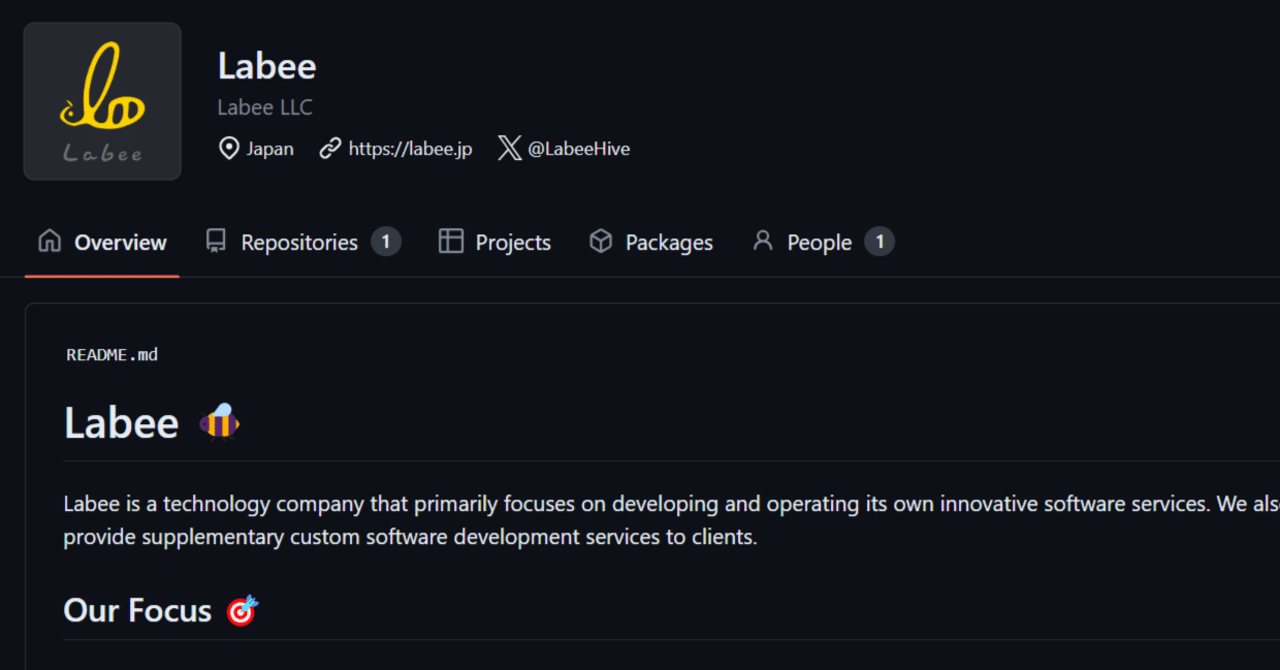The height and width of the screenshot is (670, 1280).
Task: Click the X logo beside @LabeeHive
Action: point(510,148)
